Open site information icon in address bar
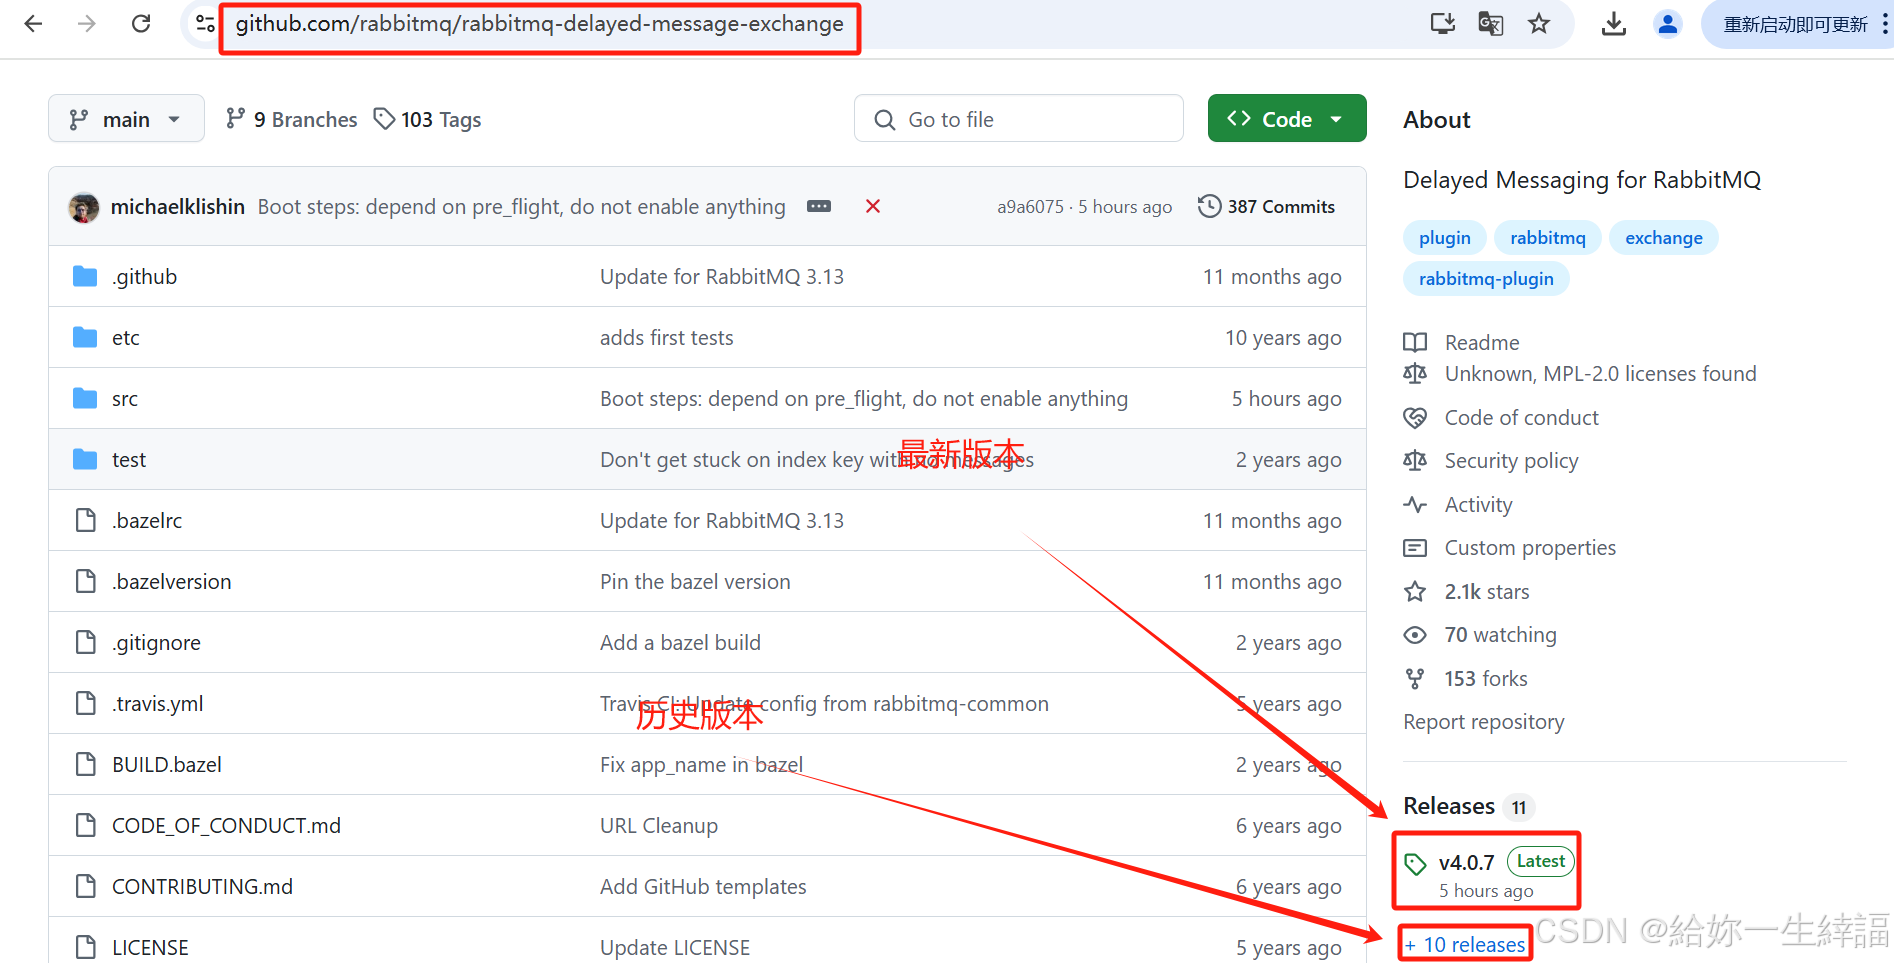1894x963 pixels. click(x=205, y=24)
